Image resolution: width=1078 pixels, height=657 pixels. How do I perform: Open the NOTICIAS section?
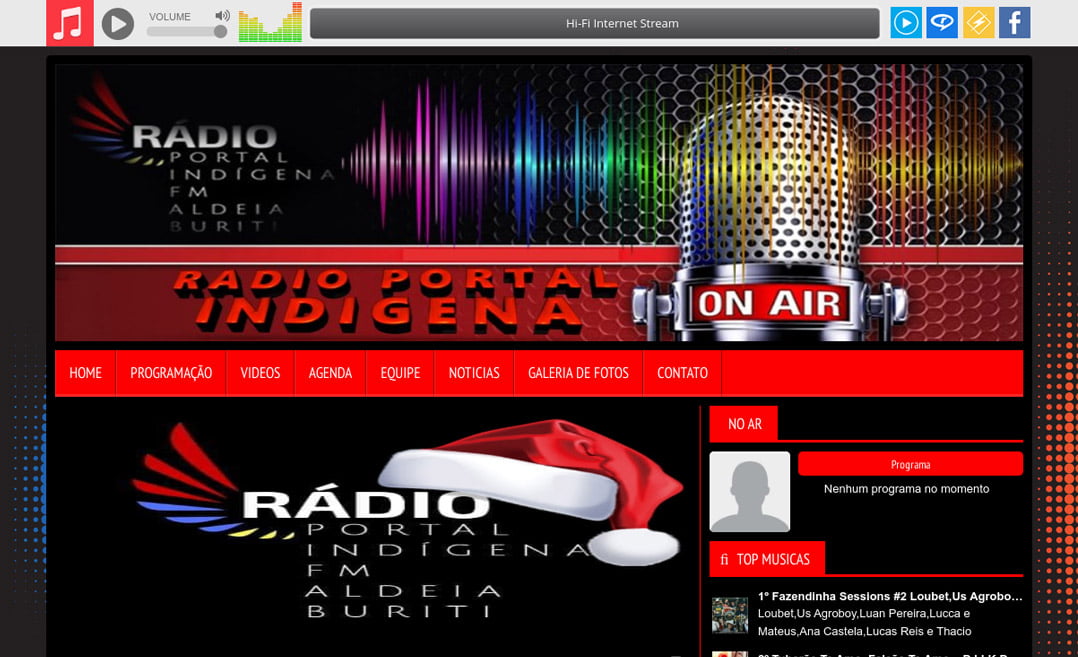click(474, 373)
